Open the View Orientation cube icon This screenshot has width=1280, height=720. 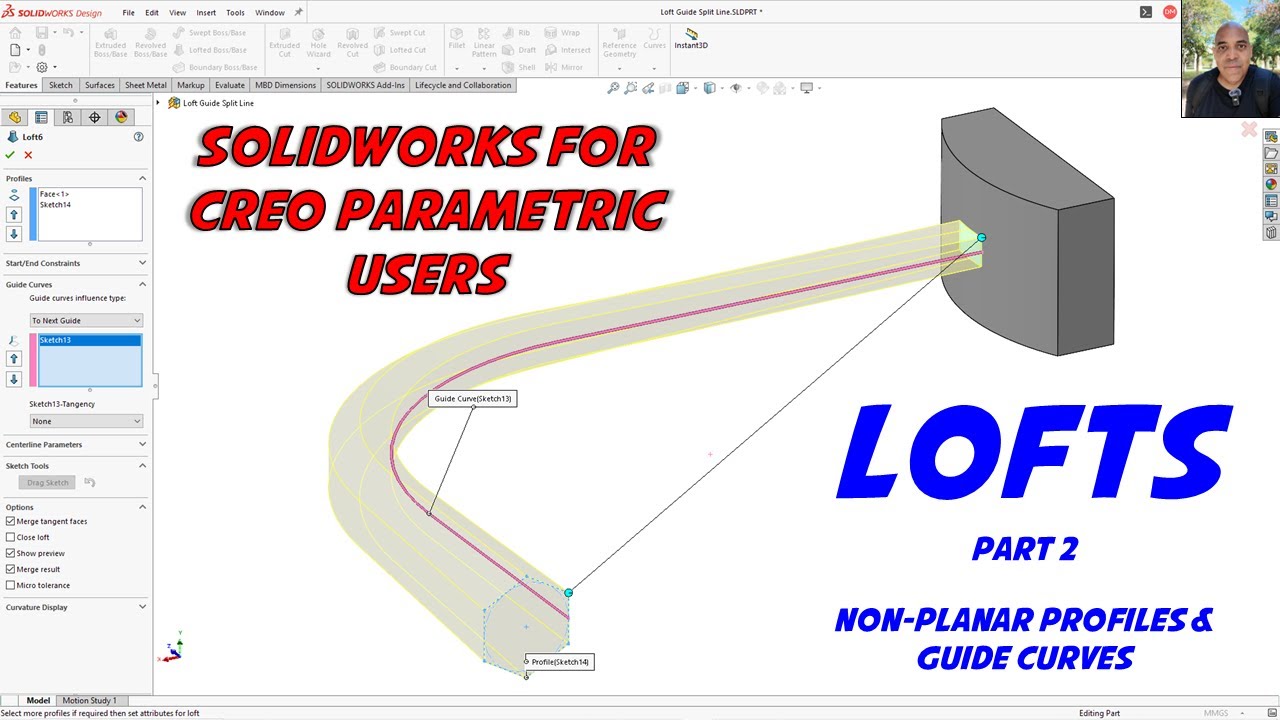pyautogui.click(x=684, y=88)
